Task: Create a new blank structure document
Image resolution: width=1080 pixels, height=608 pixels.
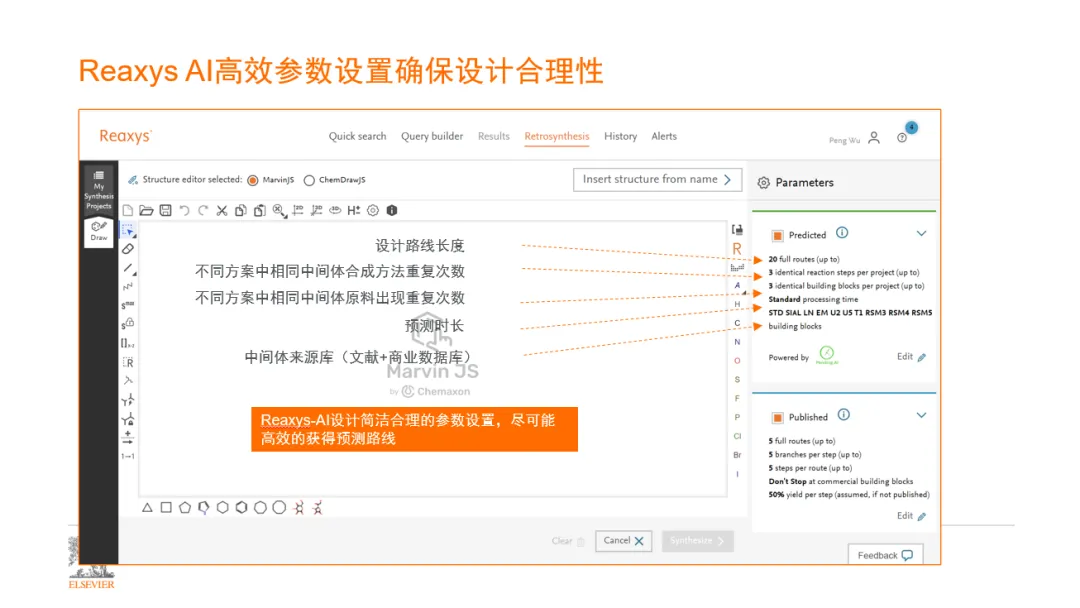Action: pos(128,211)
